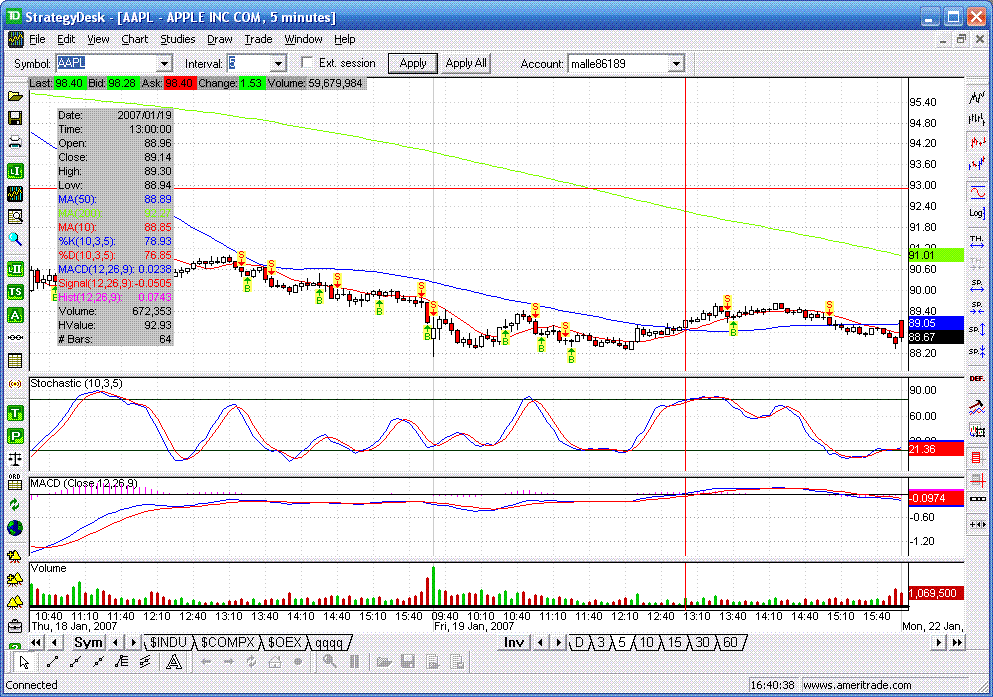Click the red broadcast signal icon
This screenshot has height=697, width=993.
click(15, 384)
